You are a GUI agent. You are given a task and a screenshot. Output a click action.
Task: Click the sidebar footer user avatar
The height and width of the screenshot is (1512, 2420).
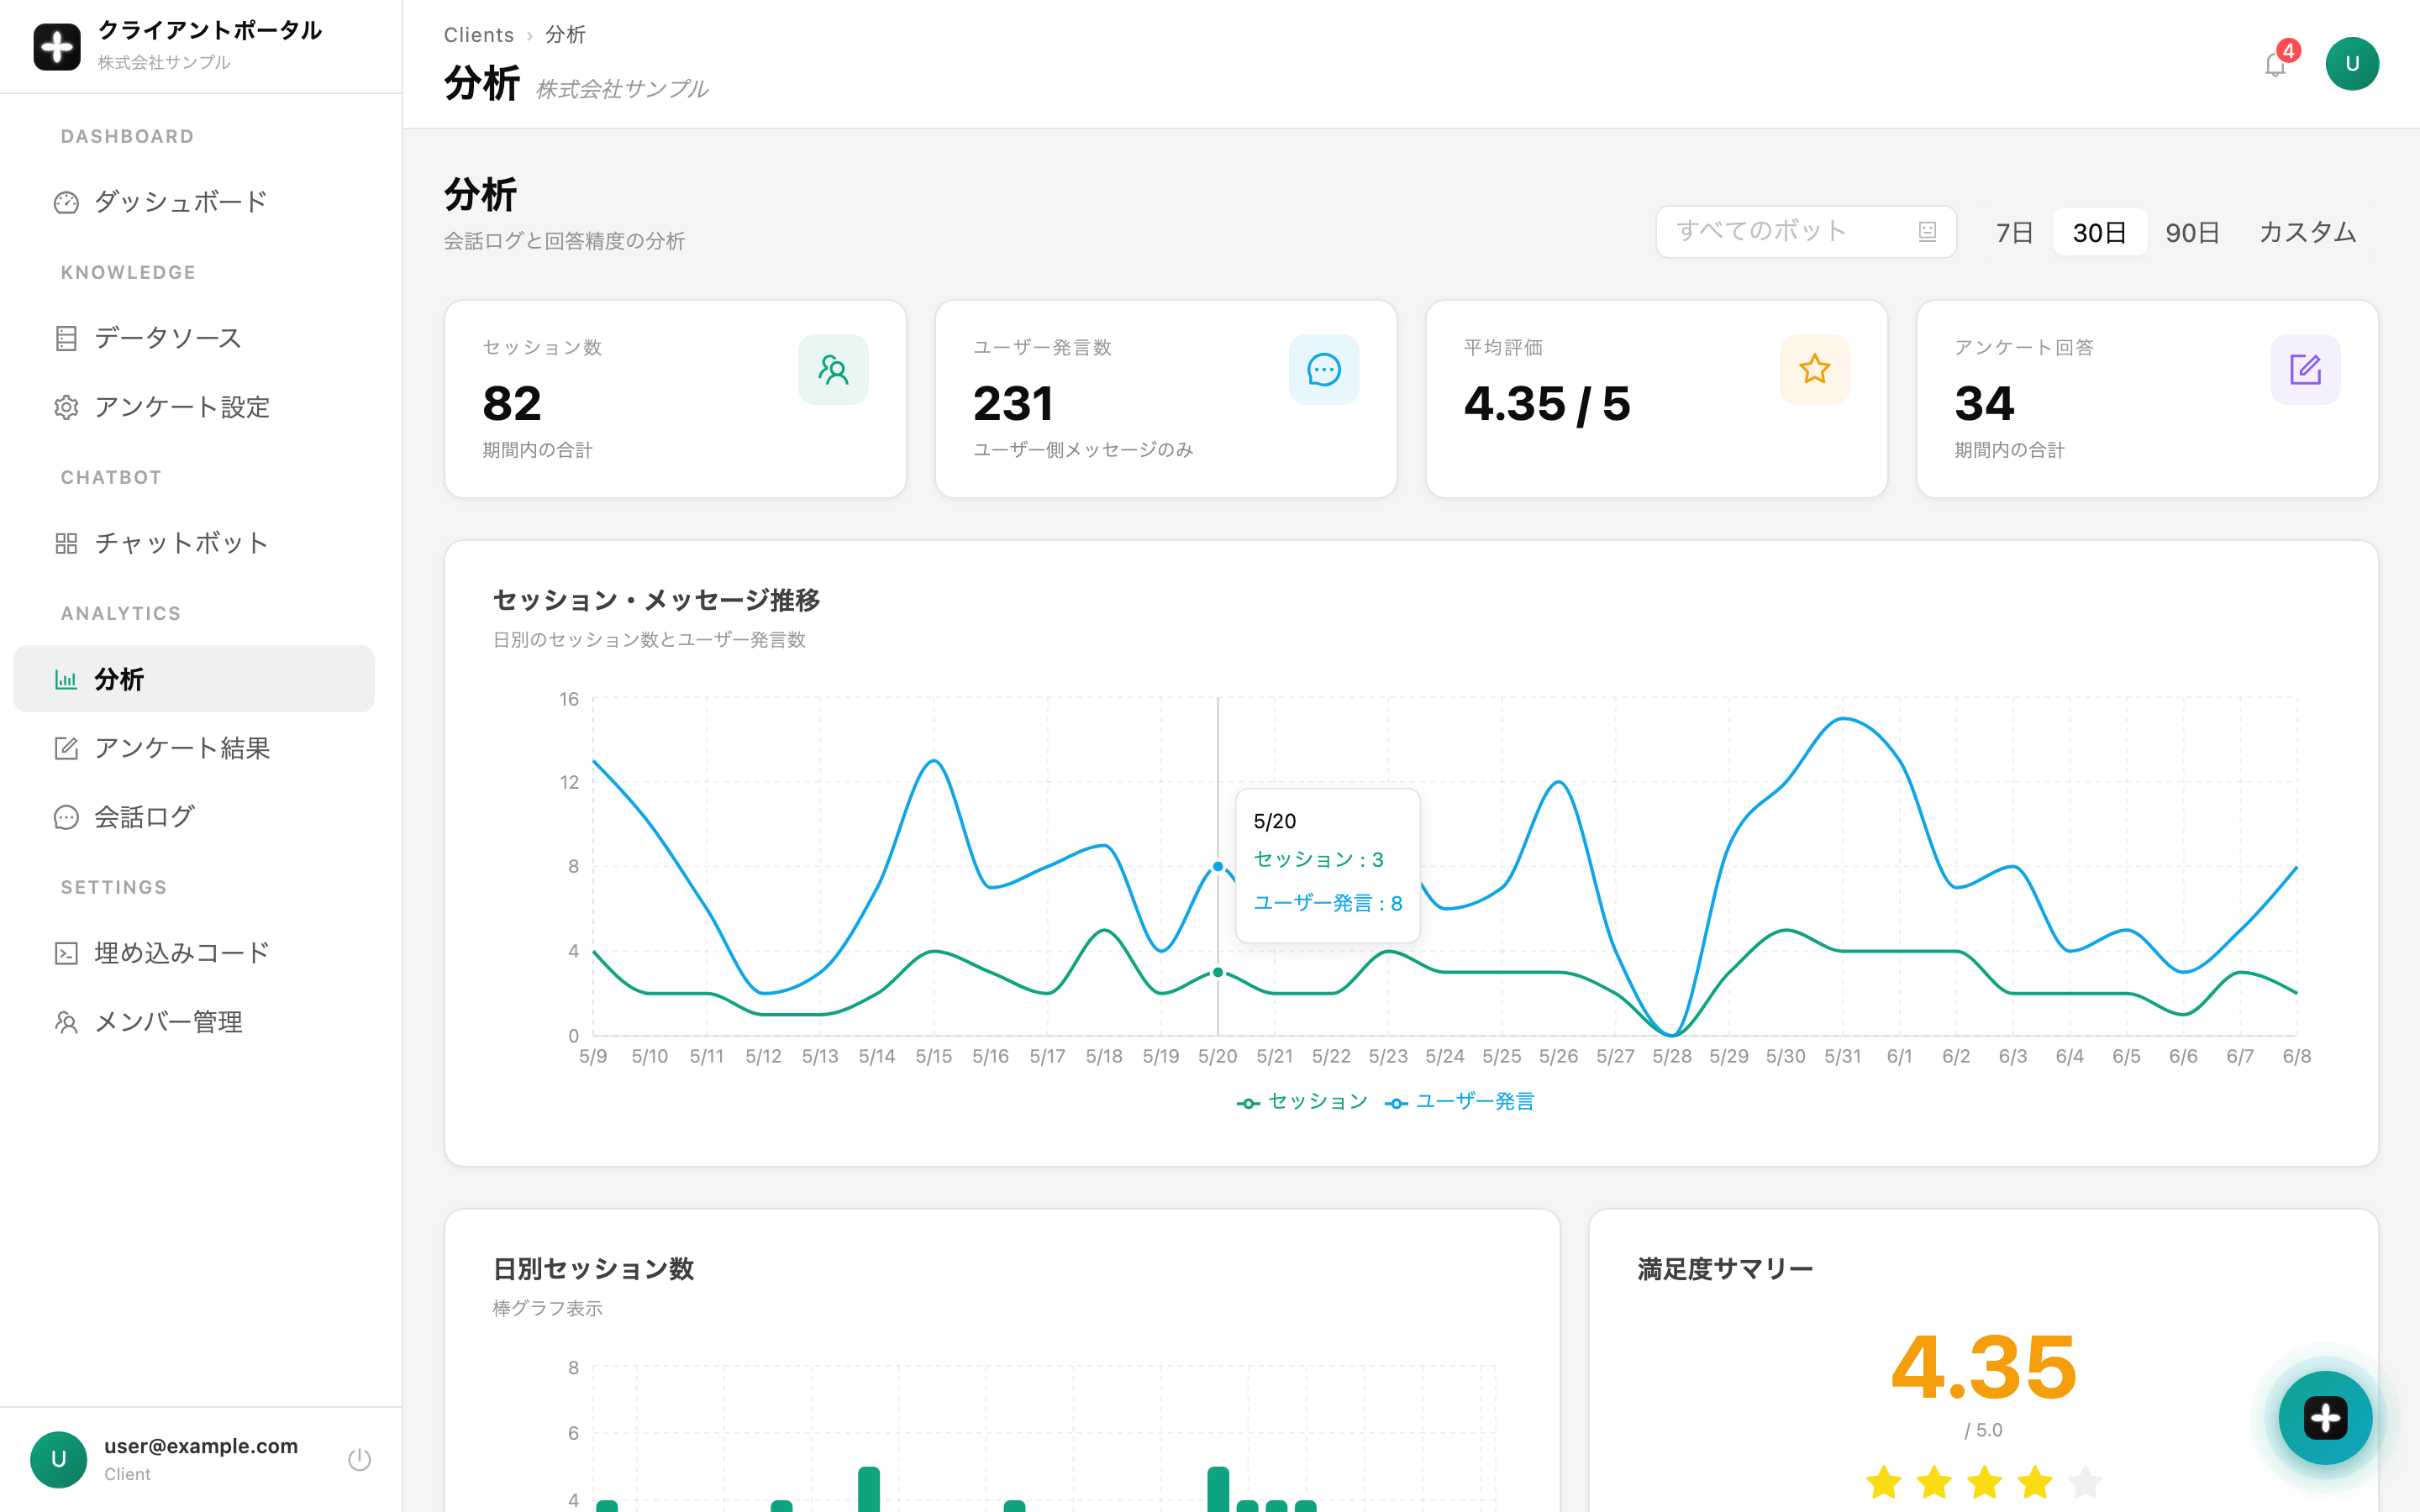[58, 1459]
